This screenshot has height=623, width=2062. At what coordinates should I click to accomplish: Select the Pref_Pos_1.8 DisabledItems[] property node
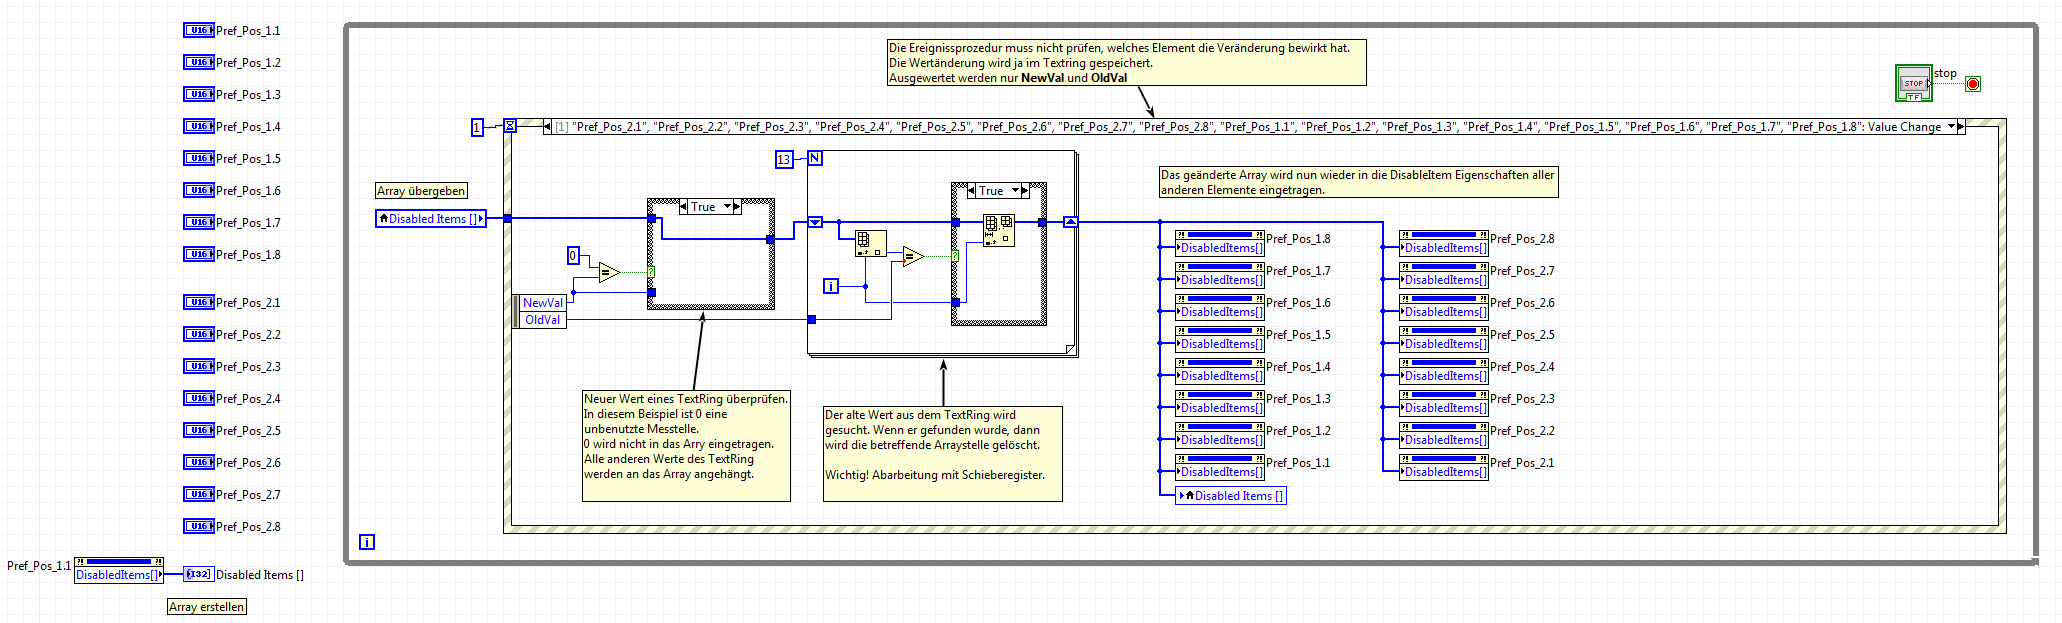click(1220, 244)
